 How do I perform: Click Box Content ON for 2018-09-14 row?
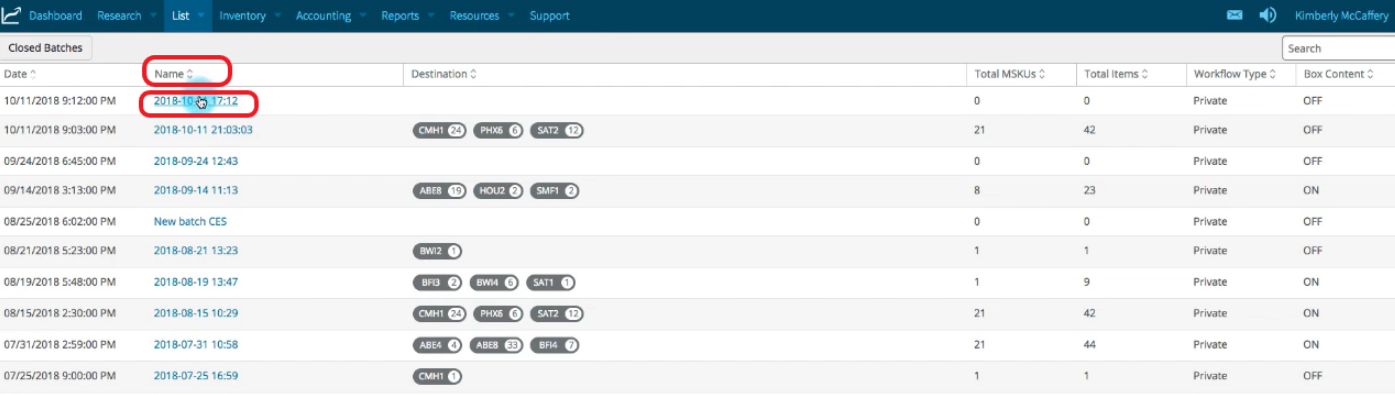click(1311, 191)
